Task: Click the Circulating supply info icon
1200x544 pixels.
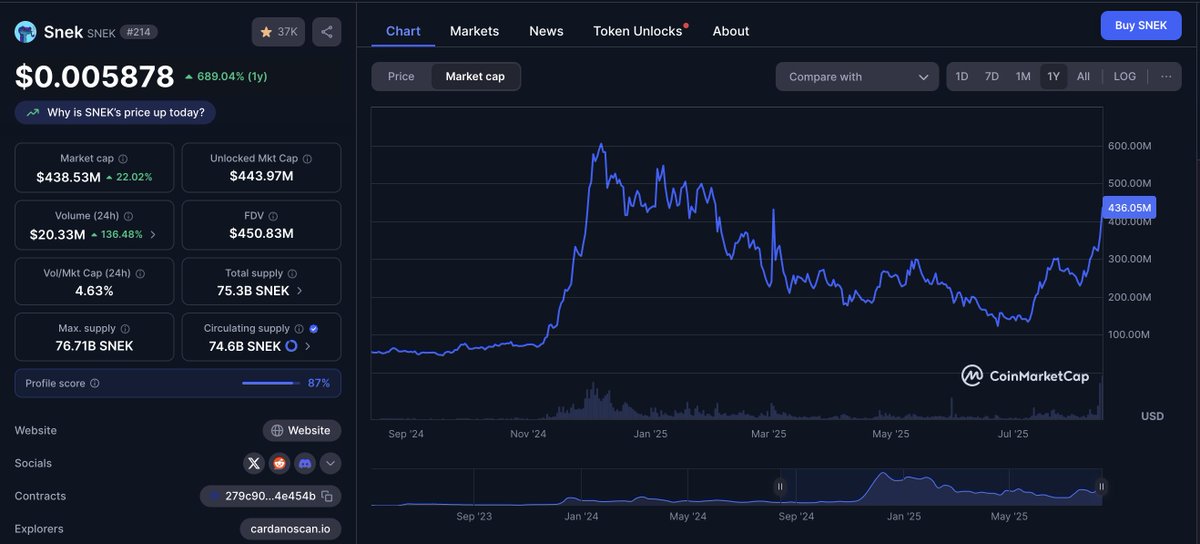Action: tap(299, 328)
